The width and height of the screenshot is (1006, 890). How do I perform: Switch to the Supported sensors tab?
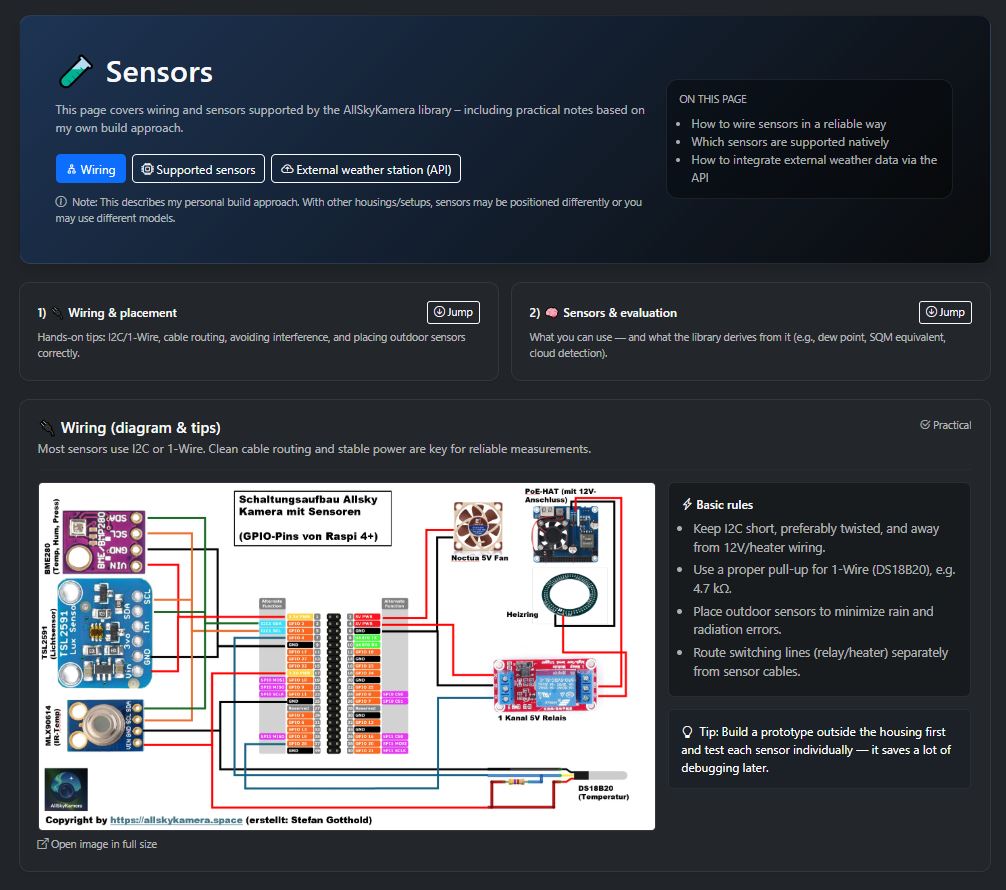(x=197, y=168)
